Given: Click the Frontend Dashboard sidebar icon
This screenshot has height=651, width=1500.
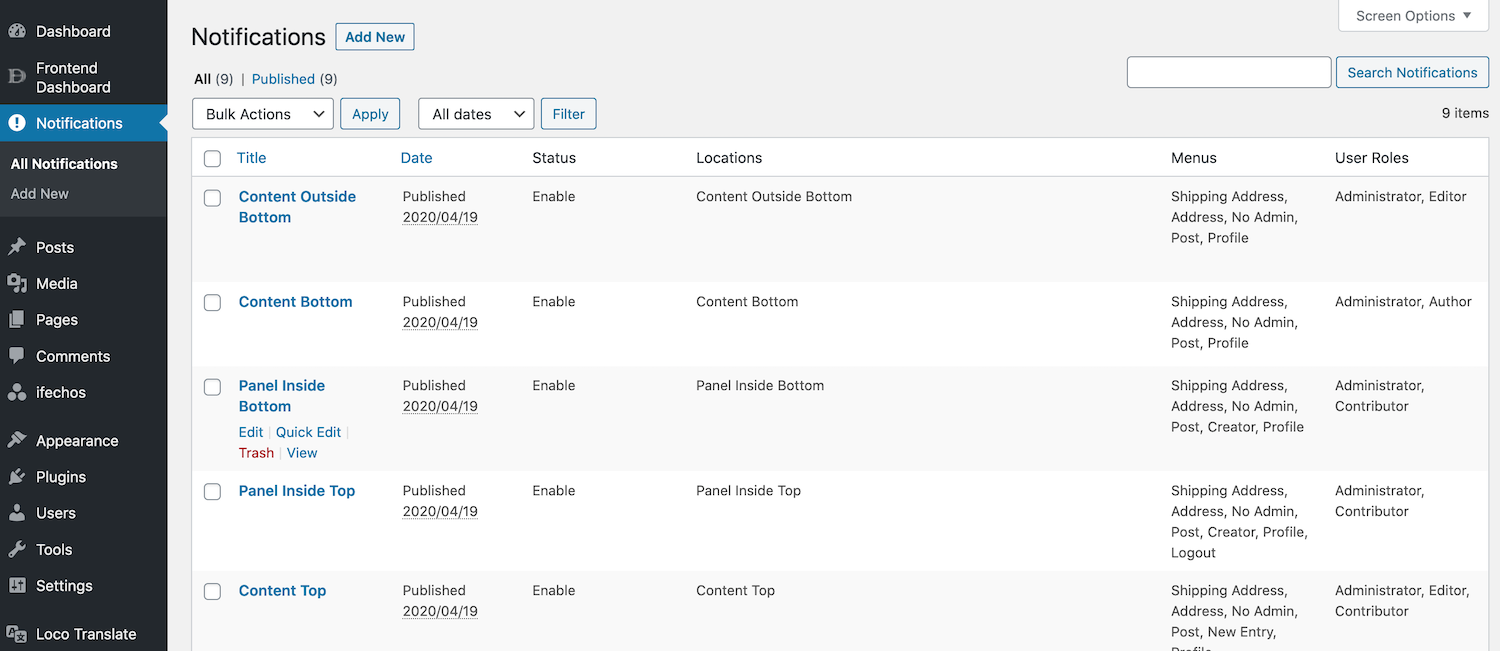Looking at the screenshot, I should 17,77.
